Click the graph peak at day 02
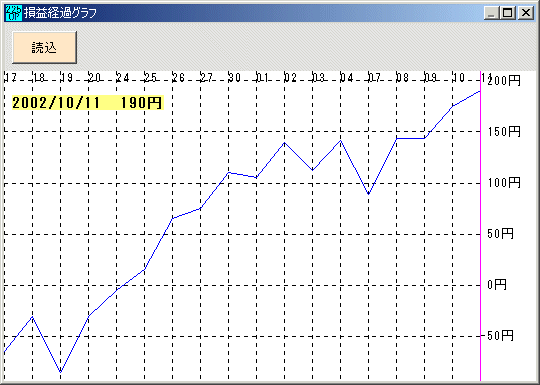This screenshot has height=385, width=540. 284,143
